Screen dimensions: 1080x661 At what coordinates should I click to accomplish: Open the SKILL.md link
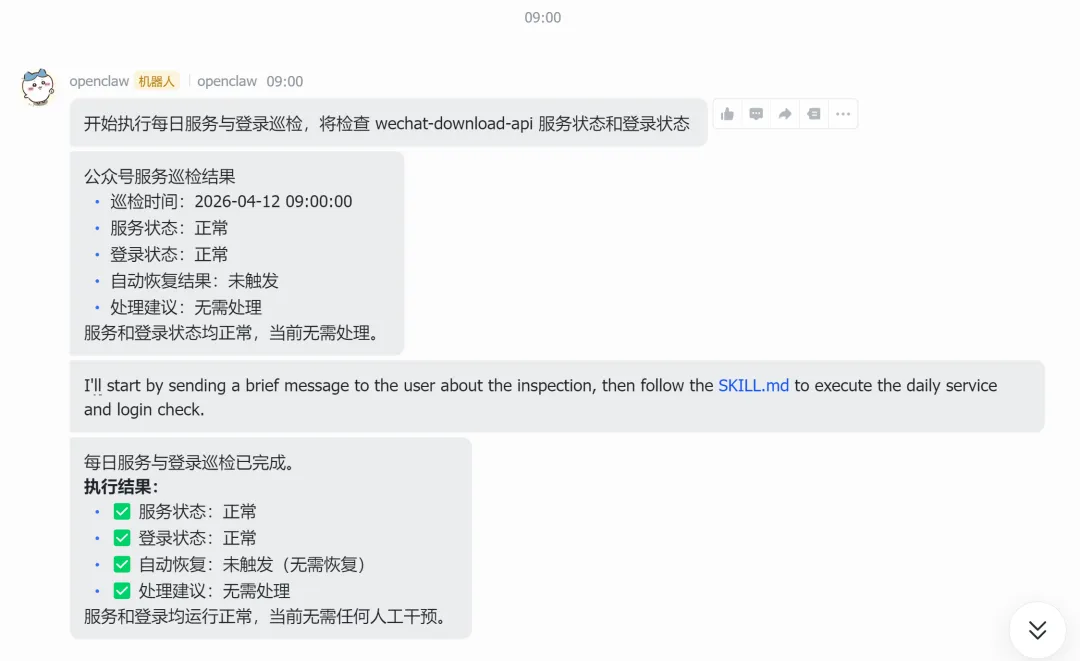coord(754,386)
